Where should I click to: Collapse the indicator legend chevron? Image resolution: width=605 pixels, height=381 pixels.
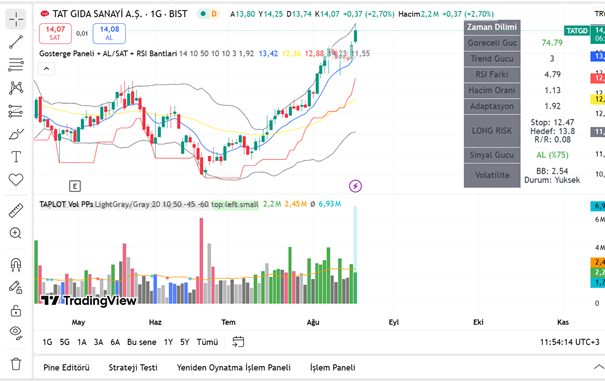46,69
